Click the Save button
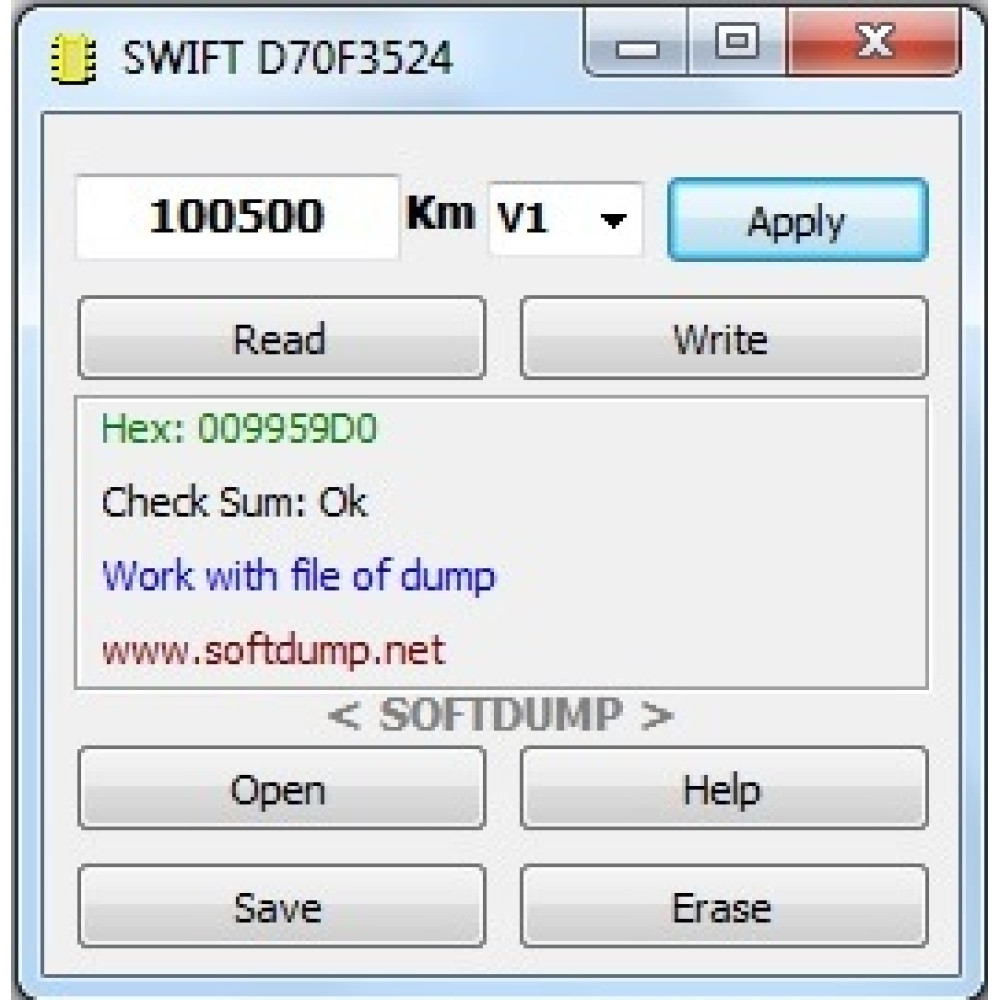This screenshot has height=1000, width=1000. [x=281, y=906]
